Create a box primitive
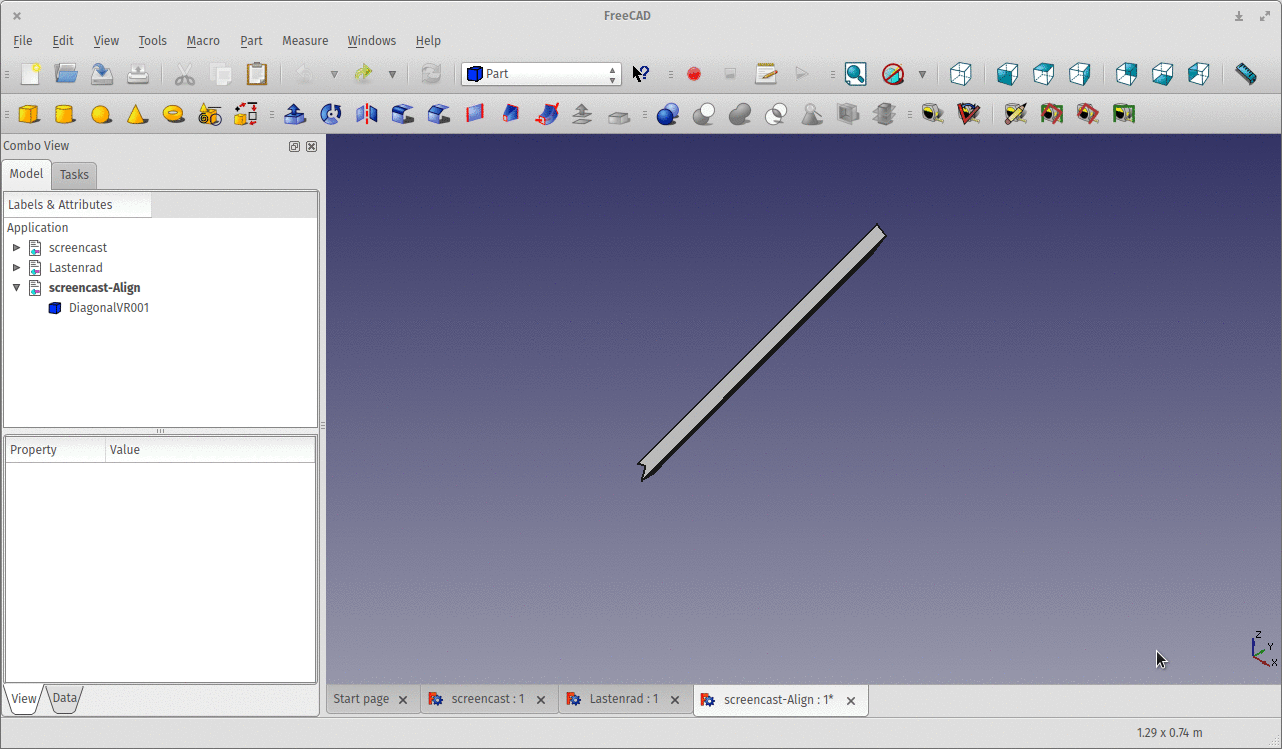This screenshot has height=749, width=1282. (29, 115)
